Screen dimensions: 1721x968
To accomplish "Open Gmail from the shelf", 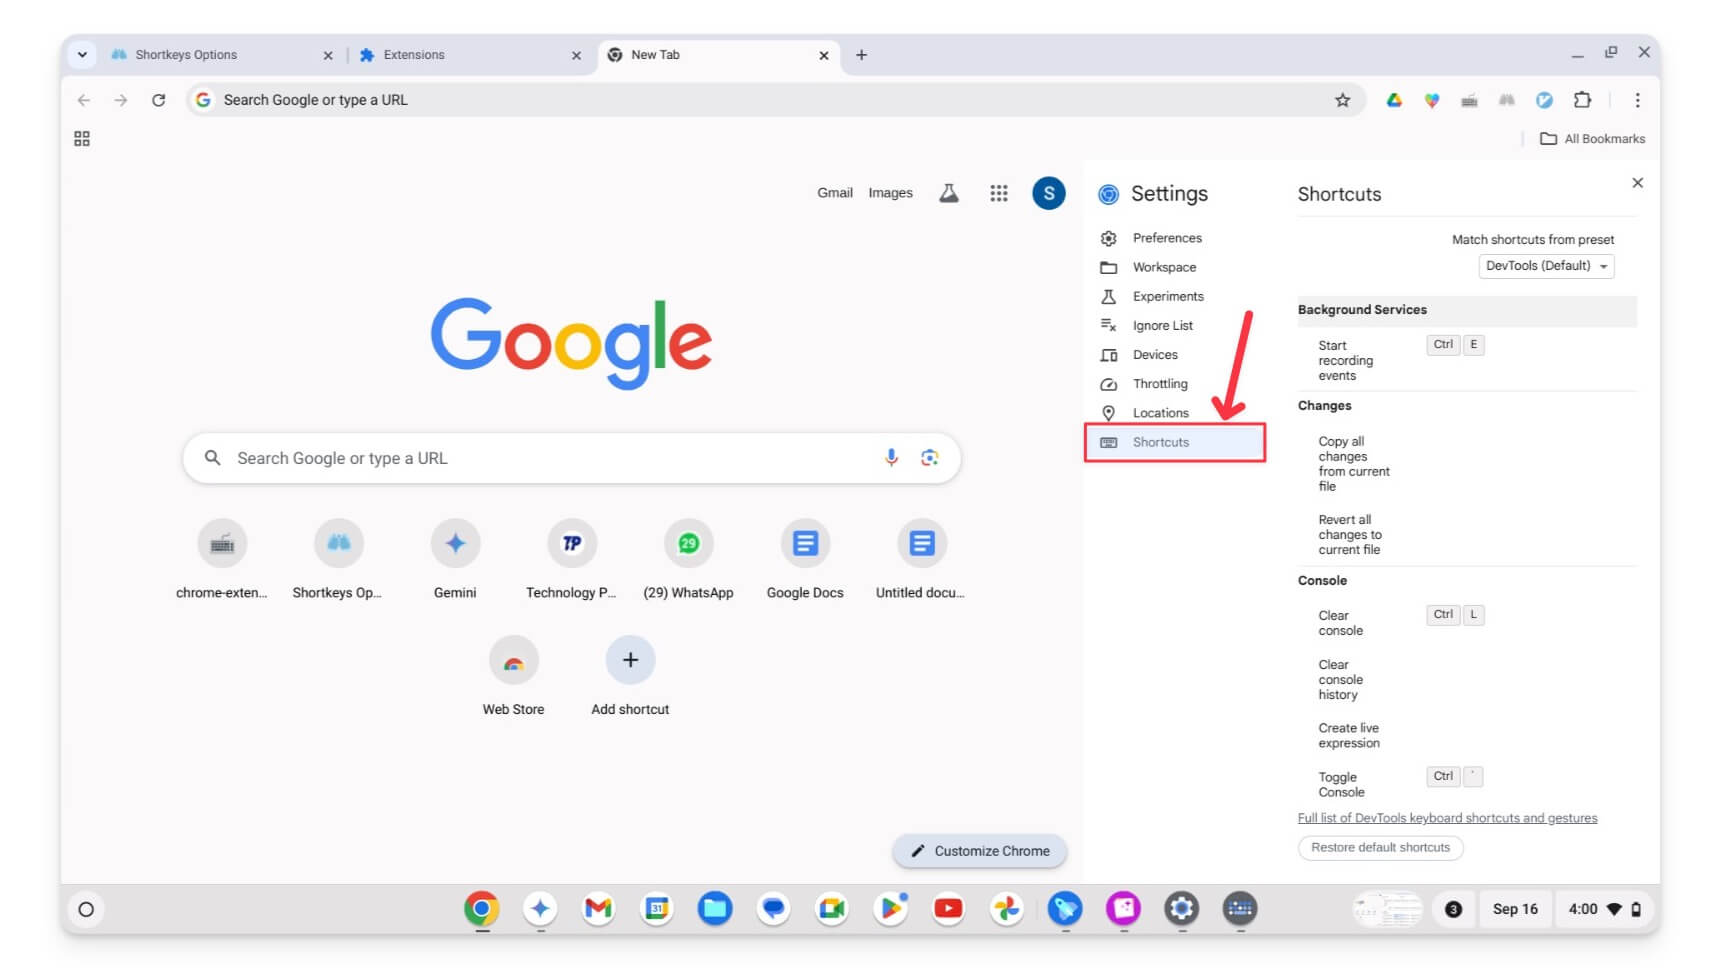I will click(598, 909).
